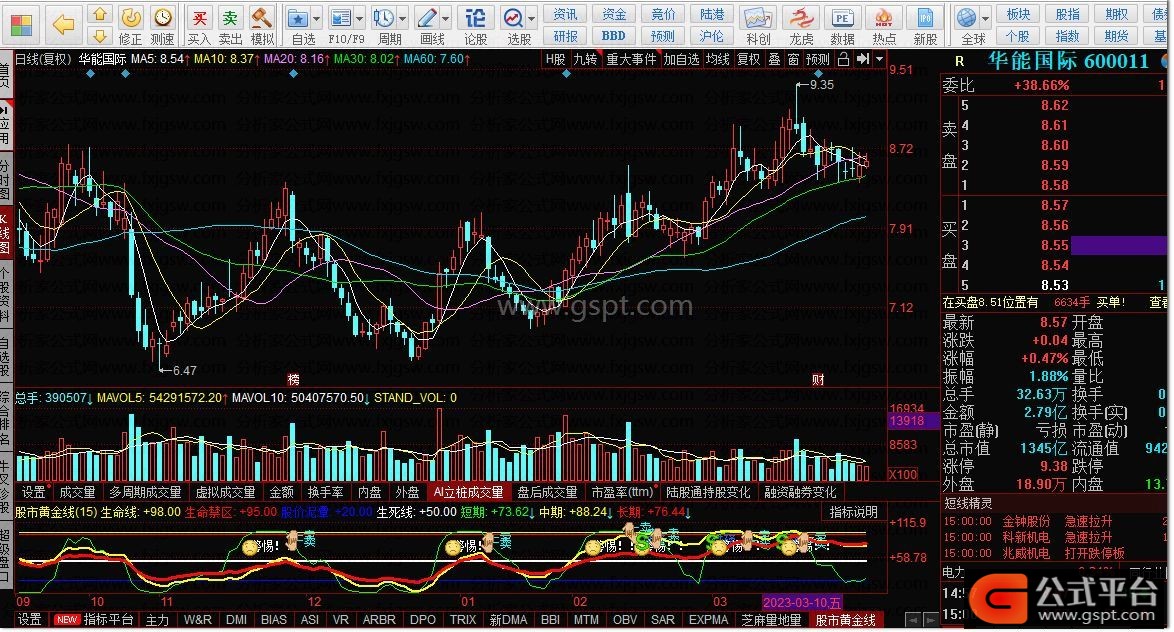Select the 市盈率(ttm) tab
Viewport: 1174px width, 632px height.
[621, 492]
